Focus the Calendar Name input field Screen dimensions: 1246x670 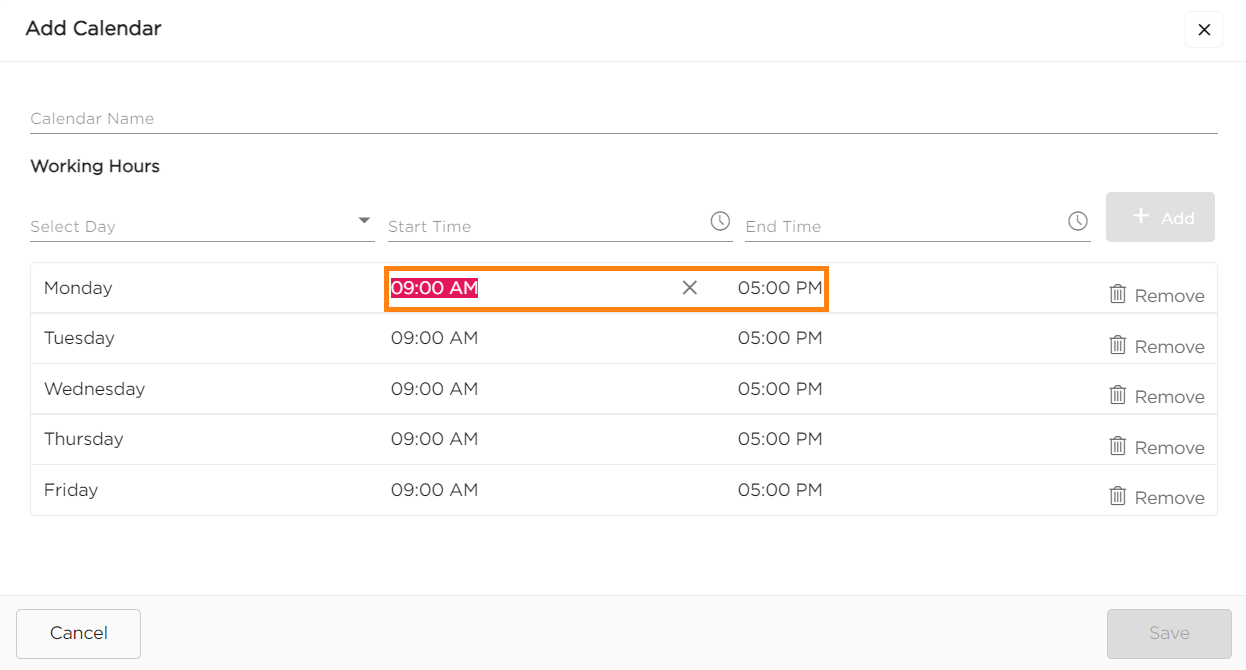click(623, 119)
